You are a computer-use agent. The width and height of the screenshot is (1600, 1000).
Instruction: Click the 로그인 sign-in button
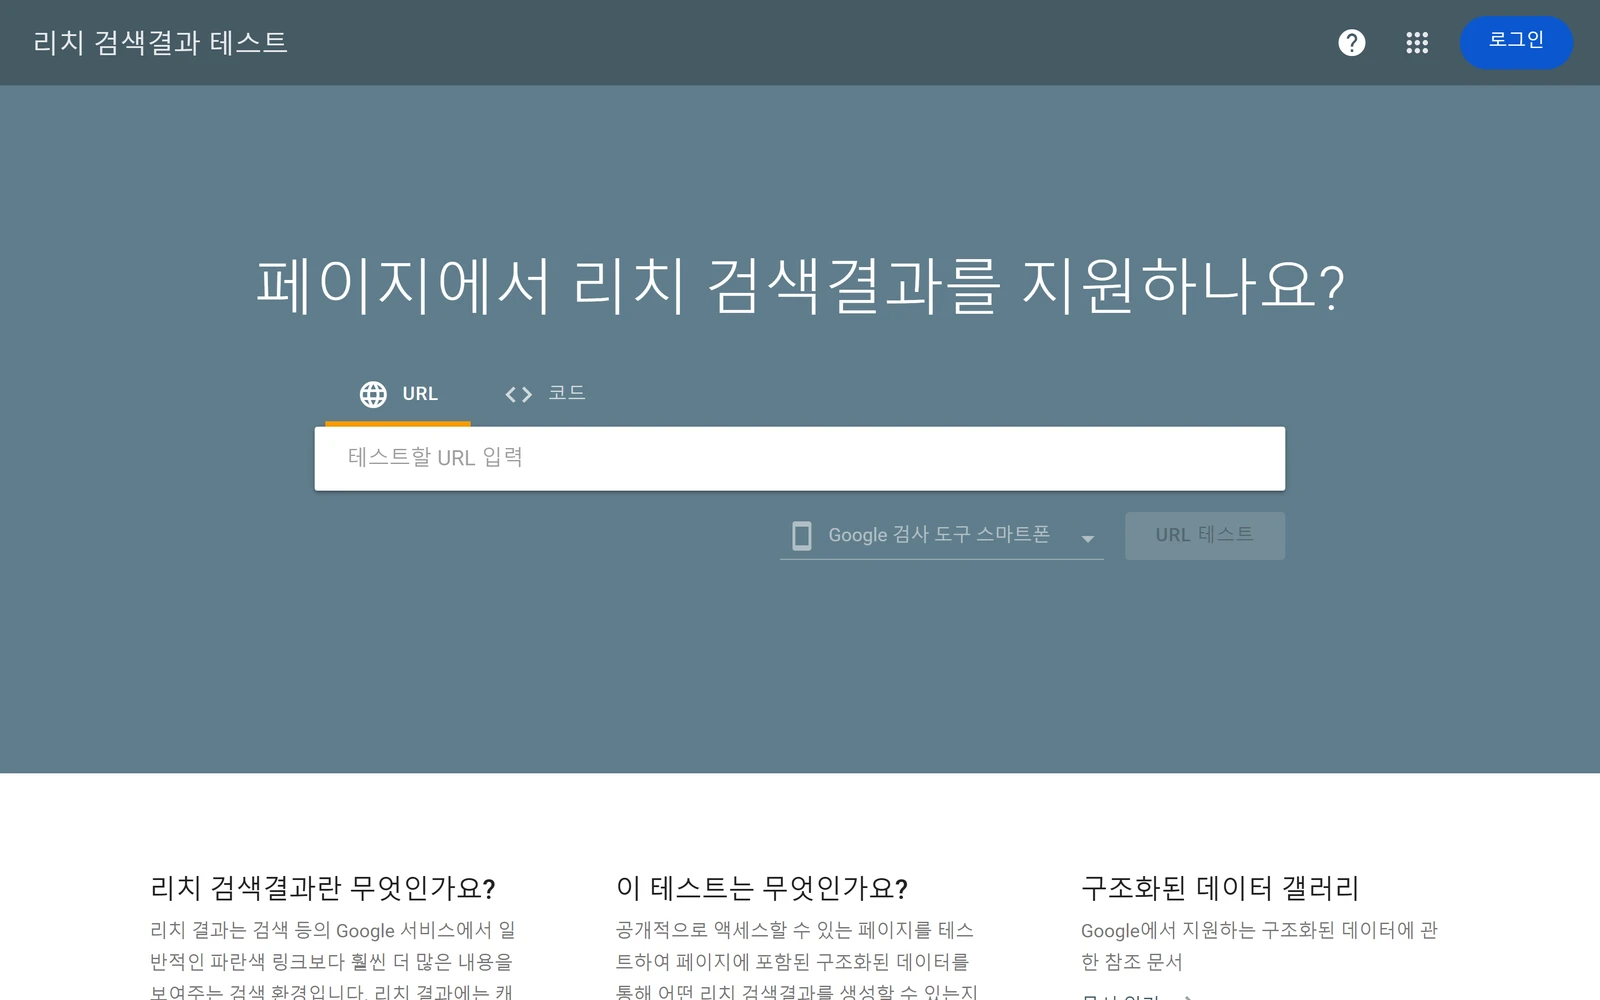[1516, 42]
